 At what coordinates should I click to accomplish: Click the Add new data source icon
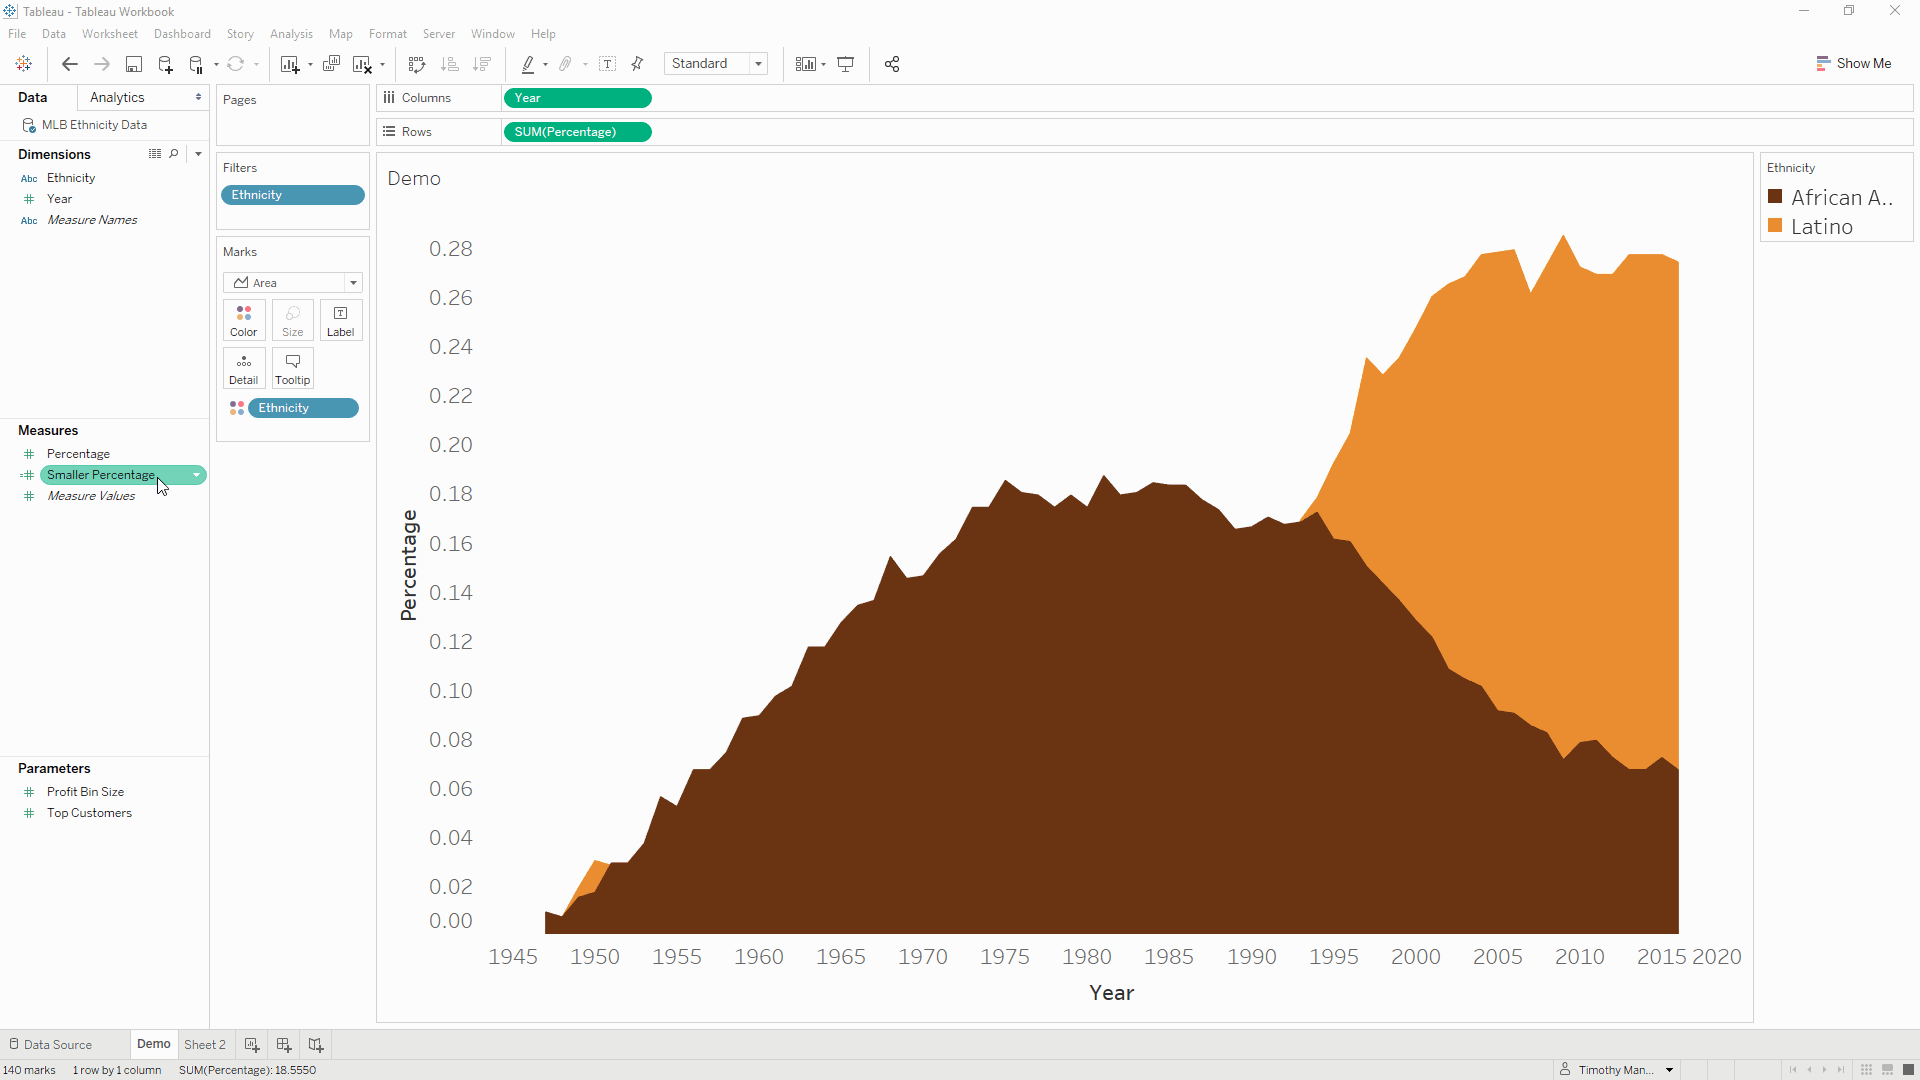coord(166,64)
